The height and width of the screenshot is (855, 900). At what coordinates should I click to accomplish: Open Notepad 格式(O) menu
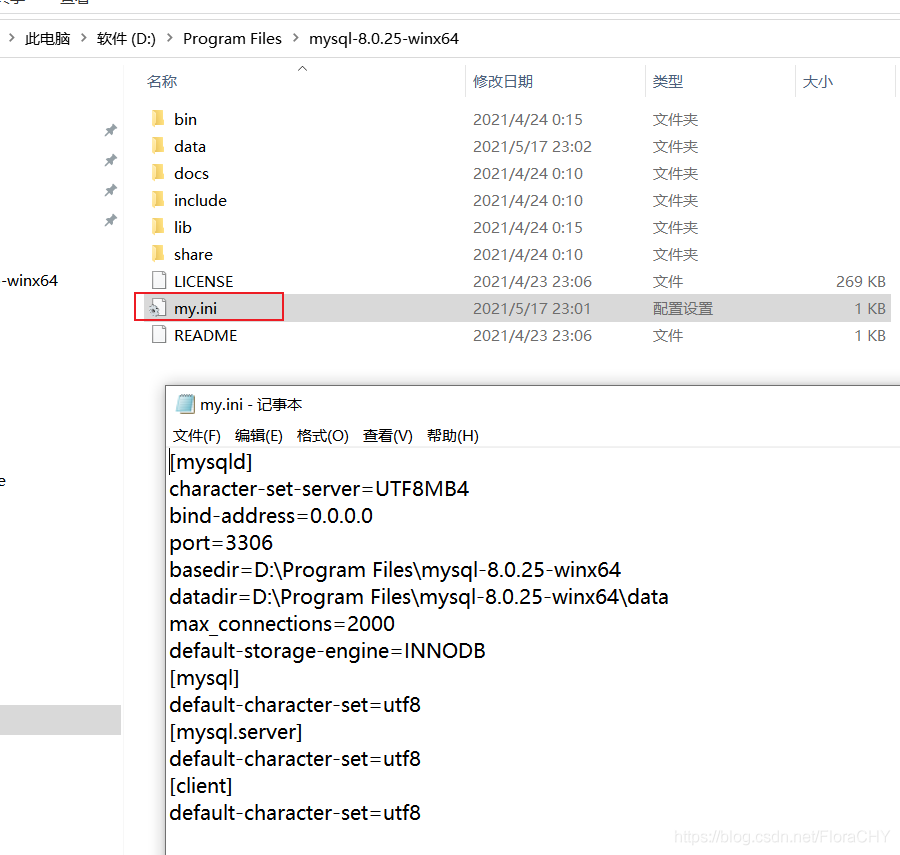(x=323, y=436)
